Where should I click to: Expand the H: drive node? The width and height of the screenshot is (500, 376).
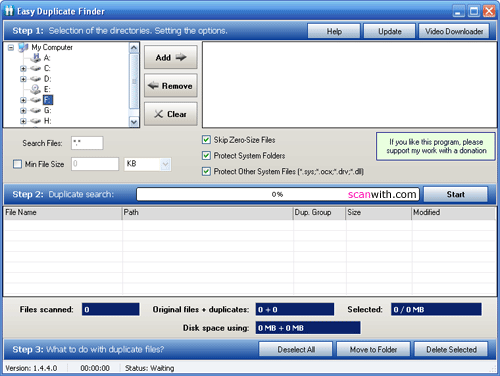click(23, 121)
